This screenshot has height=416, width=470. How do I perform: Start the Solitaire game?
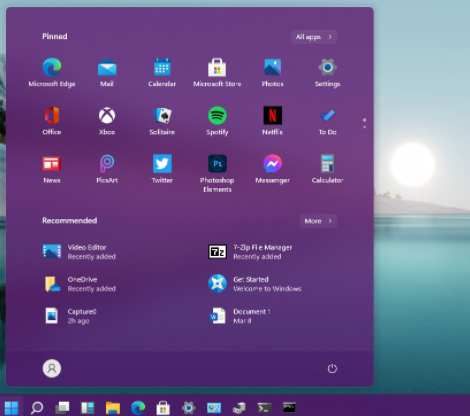[162, 121]
